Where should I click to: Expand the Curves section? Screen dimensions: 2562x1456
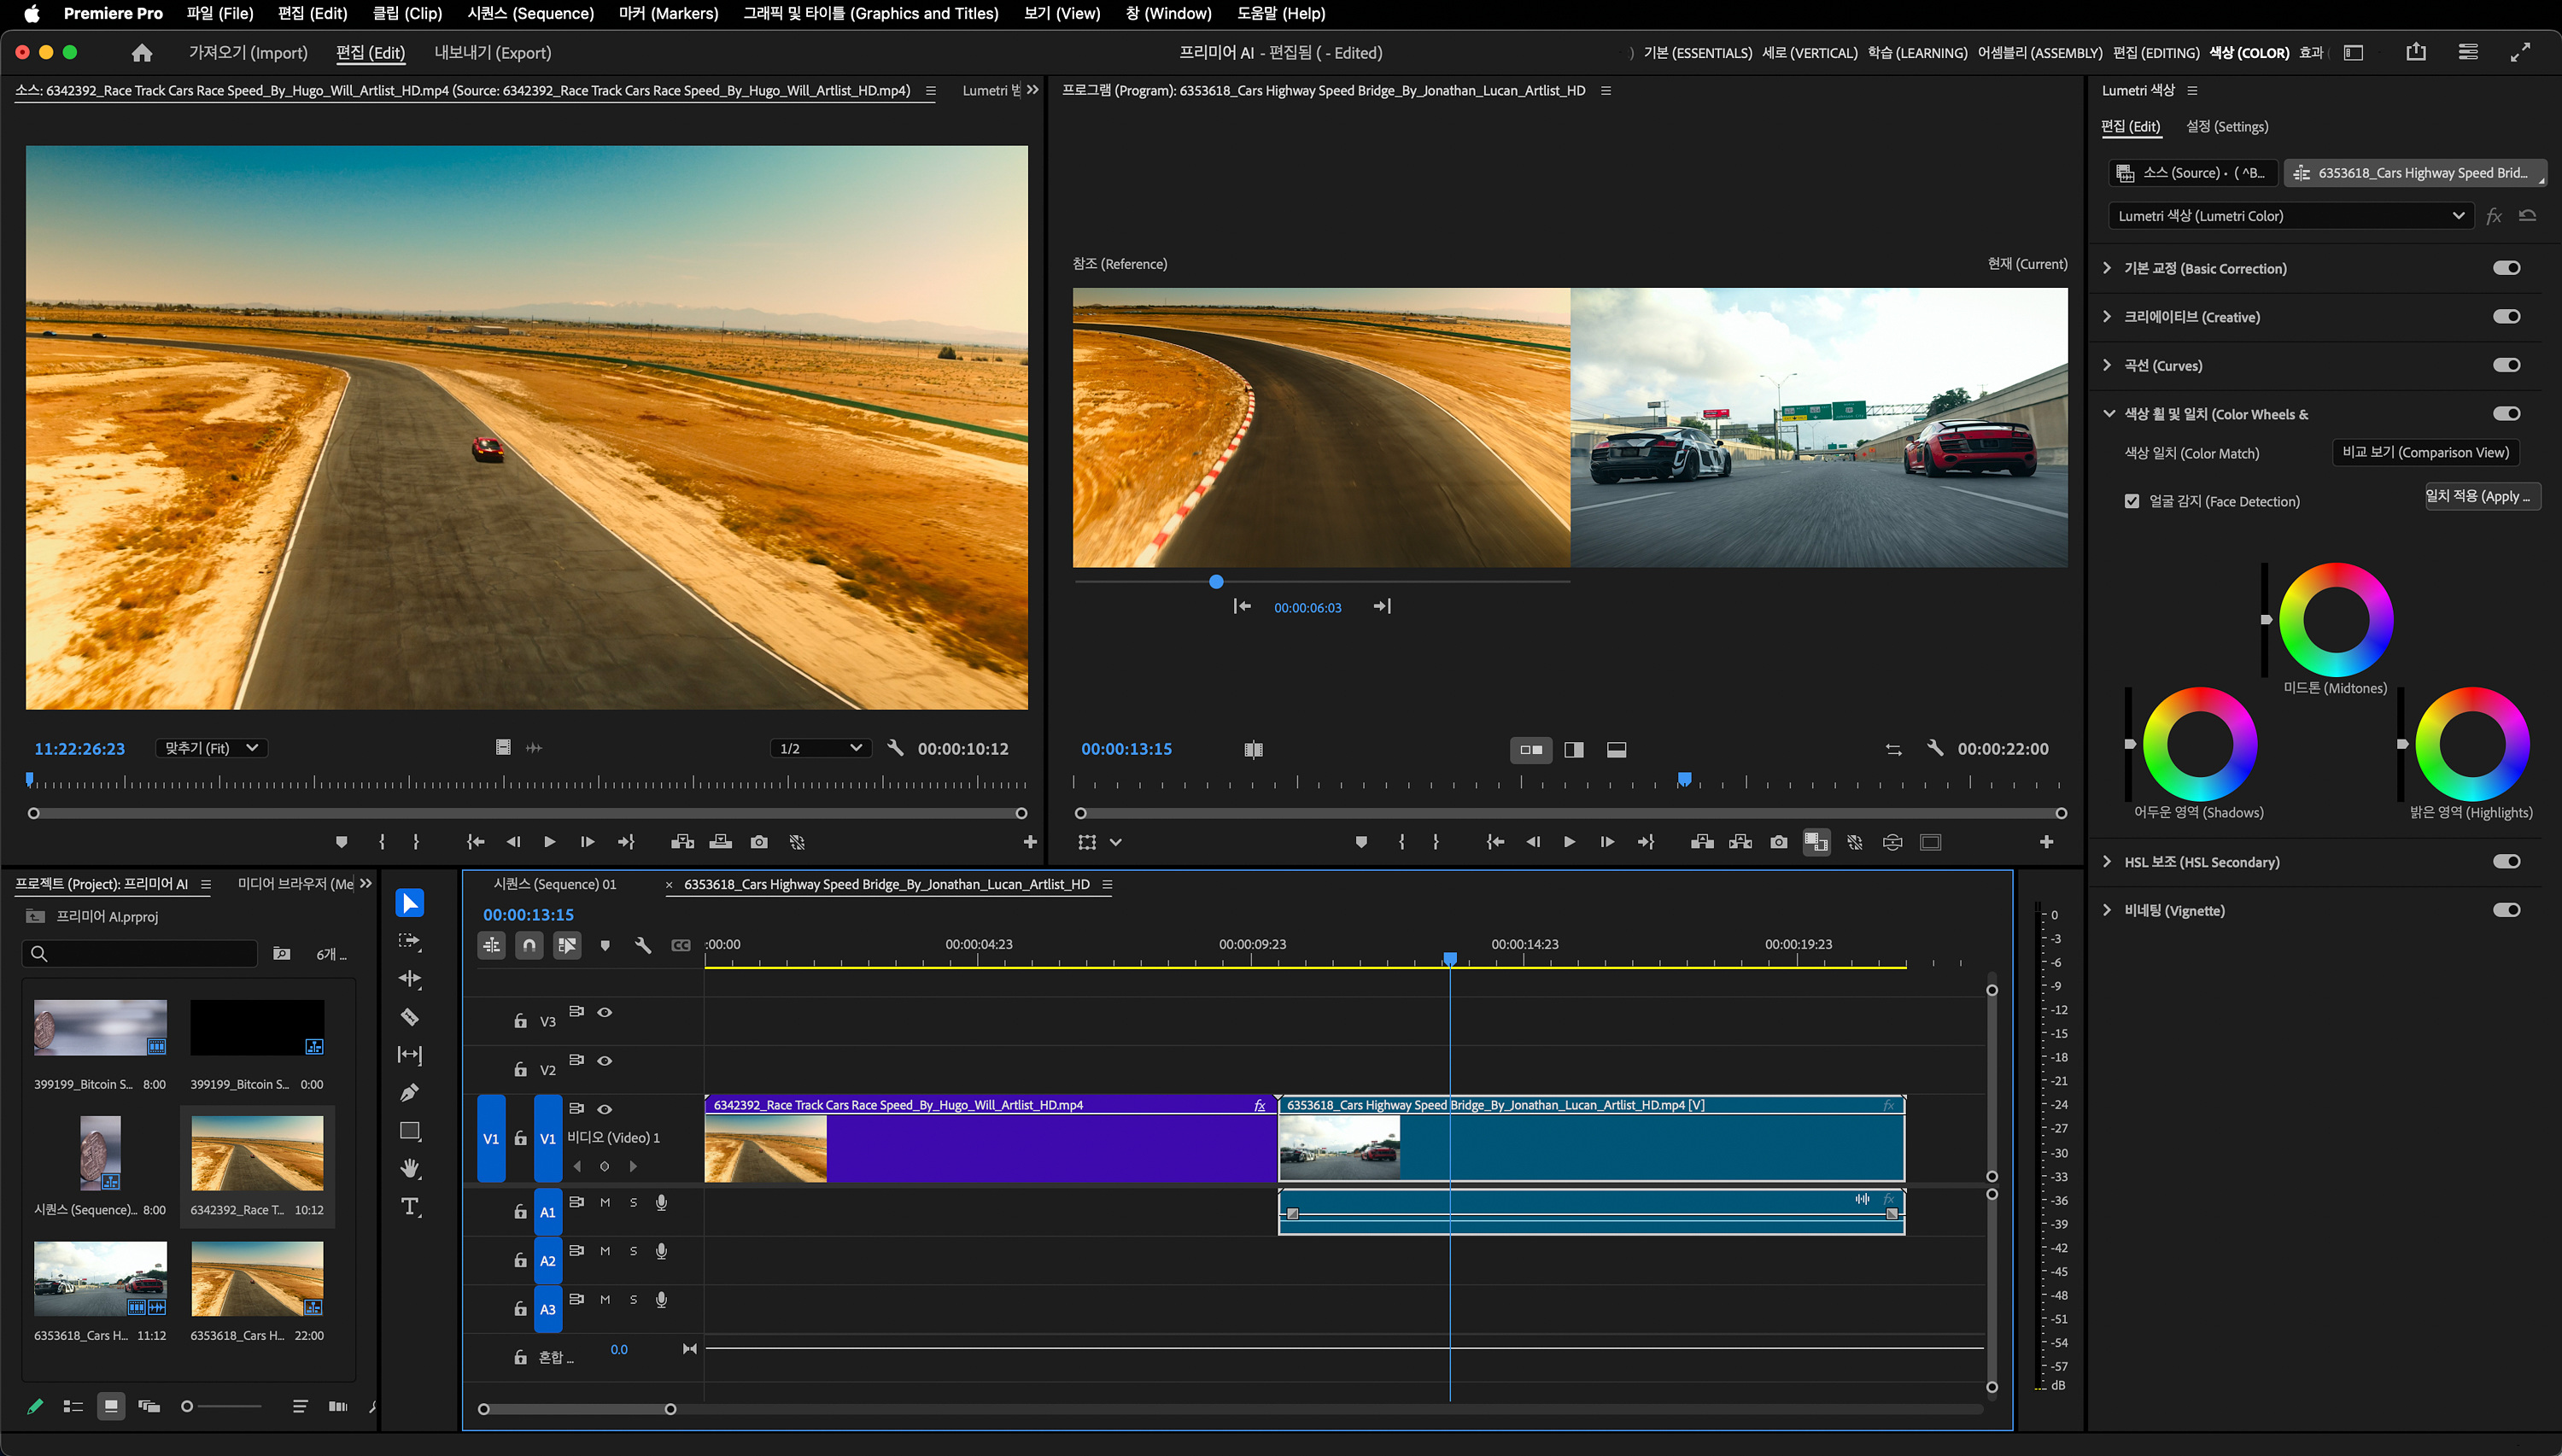coord(2108,365)
